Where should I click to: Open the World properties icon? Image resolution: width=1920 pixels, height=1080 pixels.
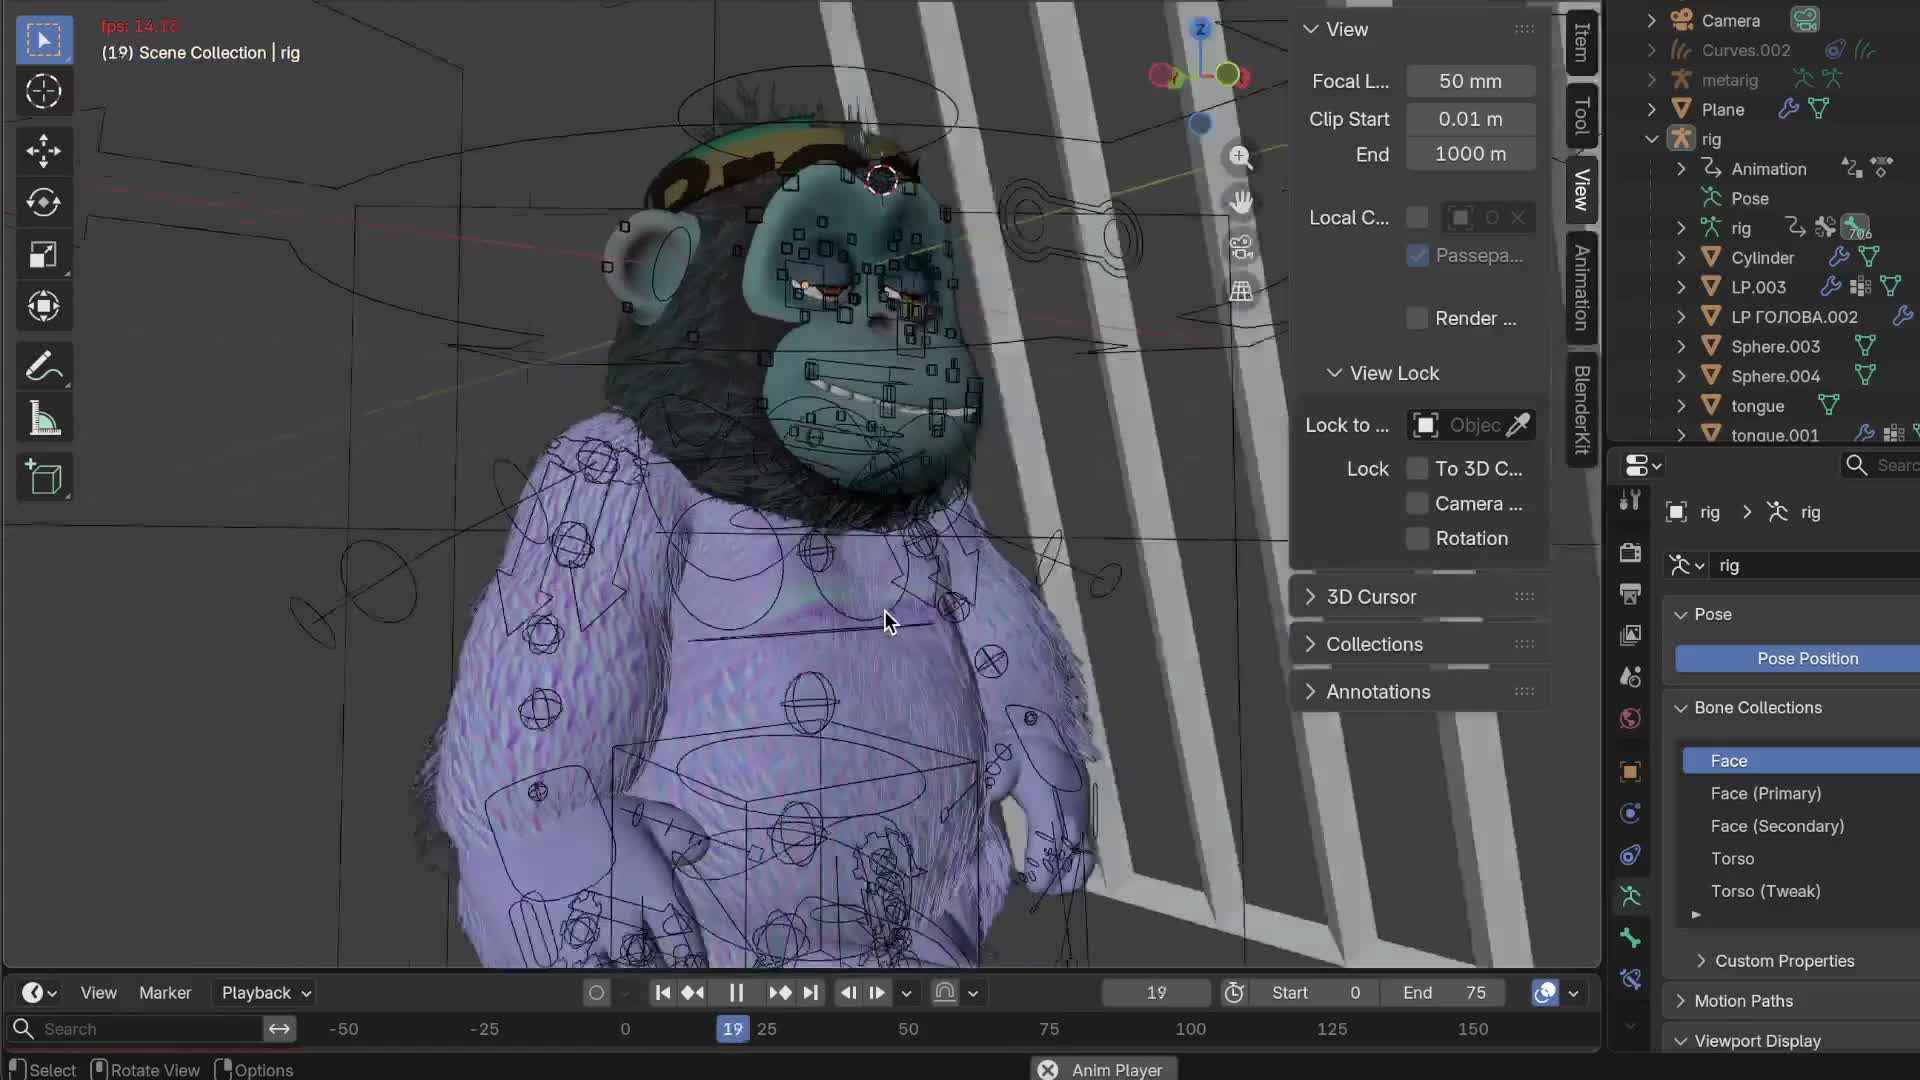click(x=1630, y=719)
